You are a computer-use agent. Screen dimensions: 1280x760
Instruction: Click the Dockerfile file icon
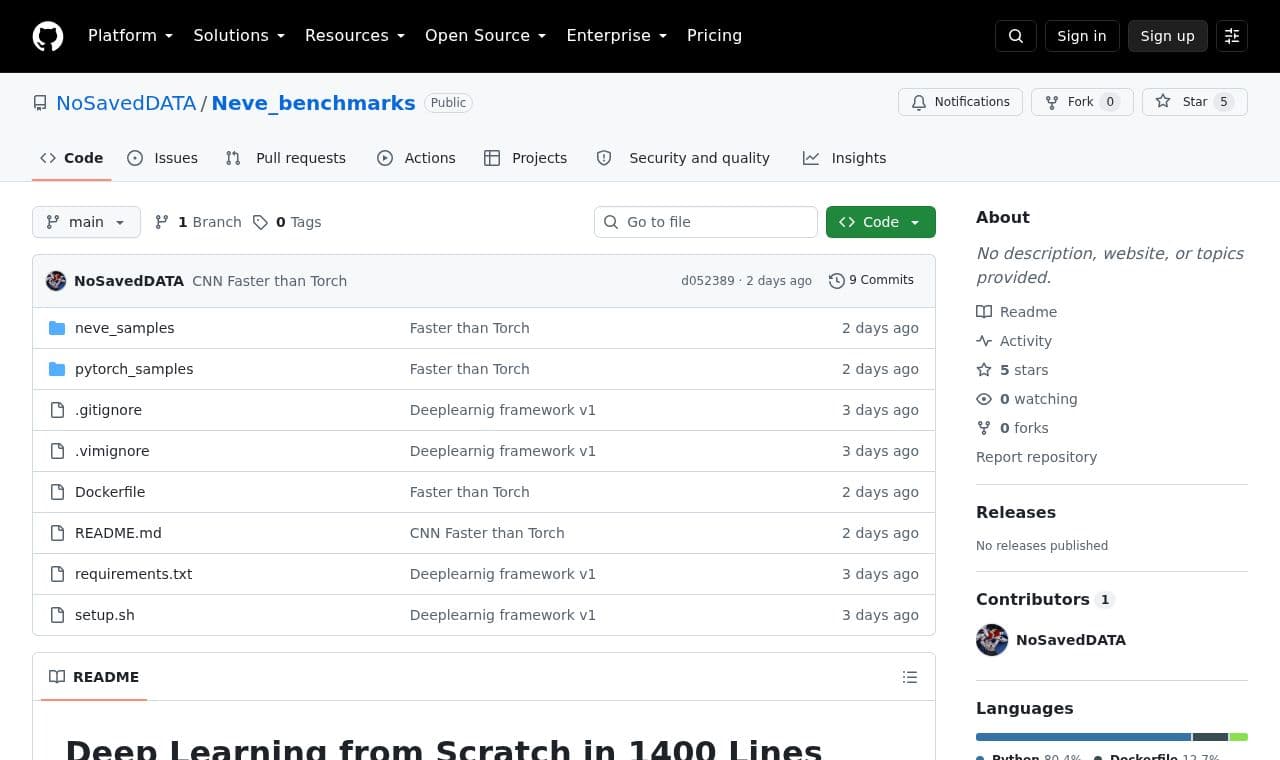tap(57, 492)
